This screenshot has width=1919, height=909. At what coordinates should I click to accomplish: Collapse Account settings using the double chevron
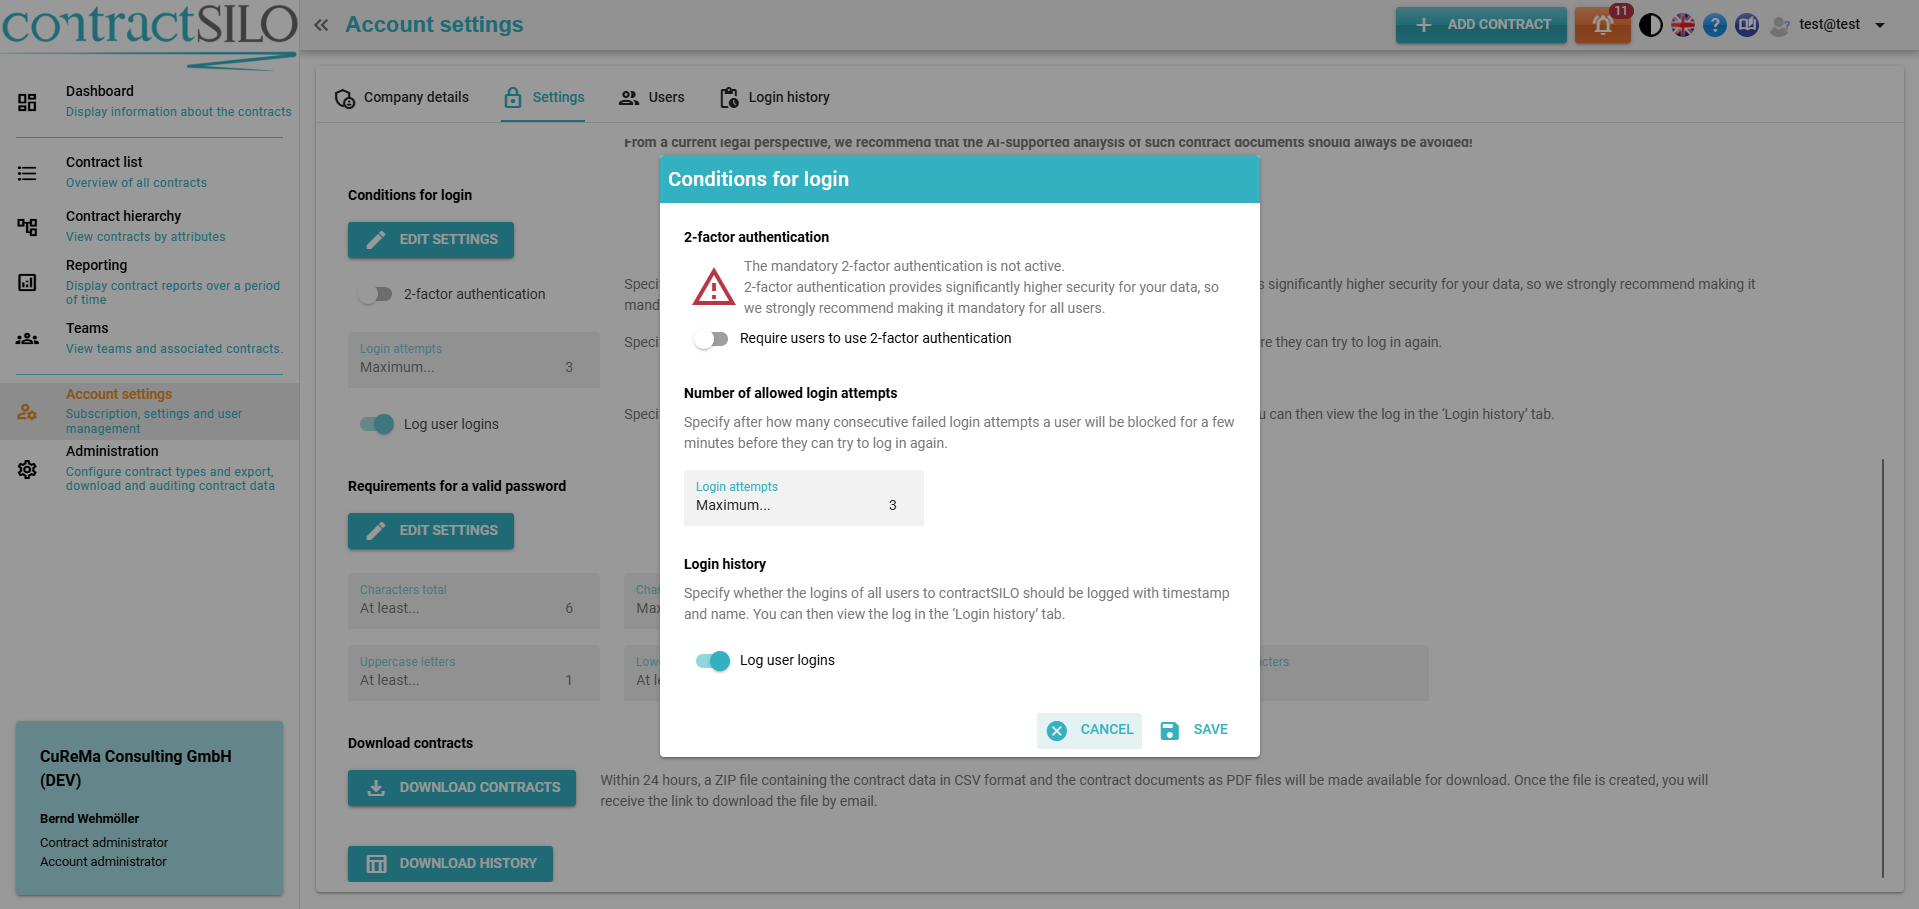321,24
